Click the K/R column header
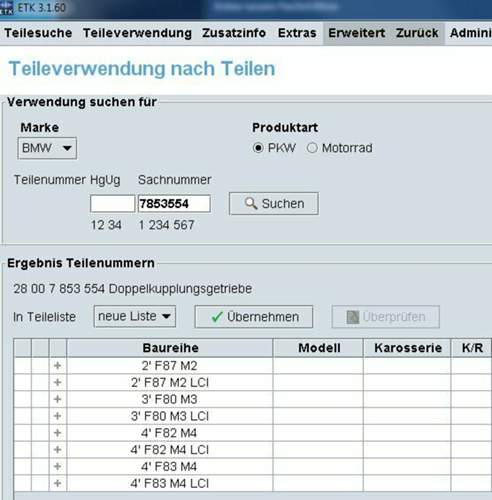Viewport: 492px width, 500px height. (x=472, y=348)
